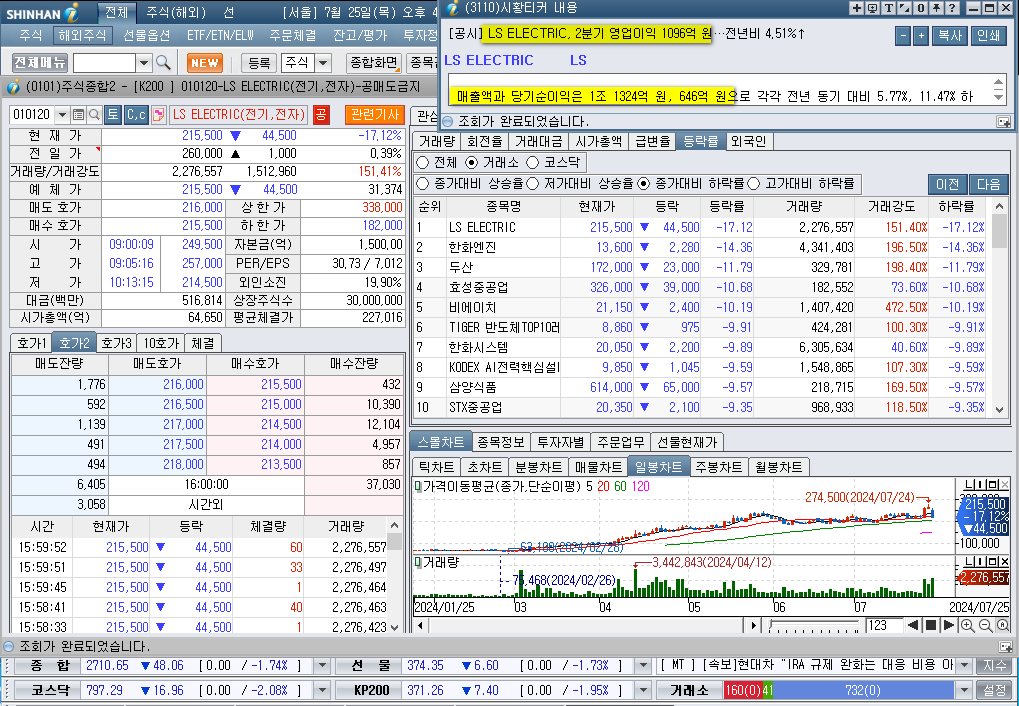Move the chart back with left triangle
1019x706 pixels.
tap(913, 625)
